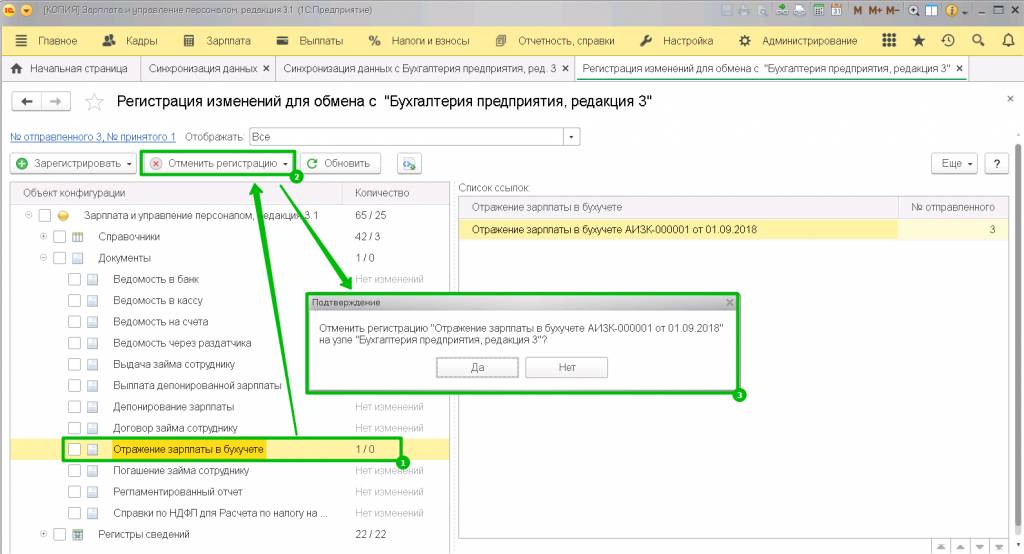The height and width of the screenshot is (554, 1024).
Task: Open the Администрирование menu
Action: point(798,41)
